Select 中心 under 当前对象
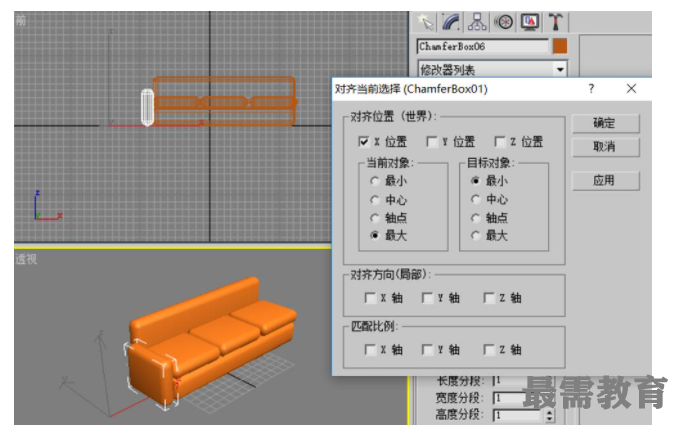The image size is (674, 432). coord(375,200)
